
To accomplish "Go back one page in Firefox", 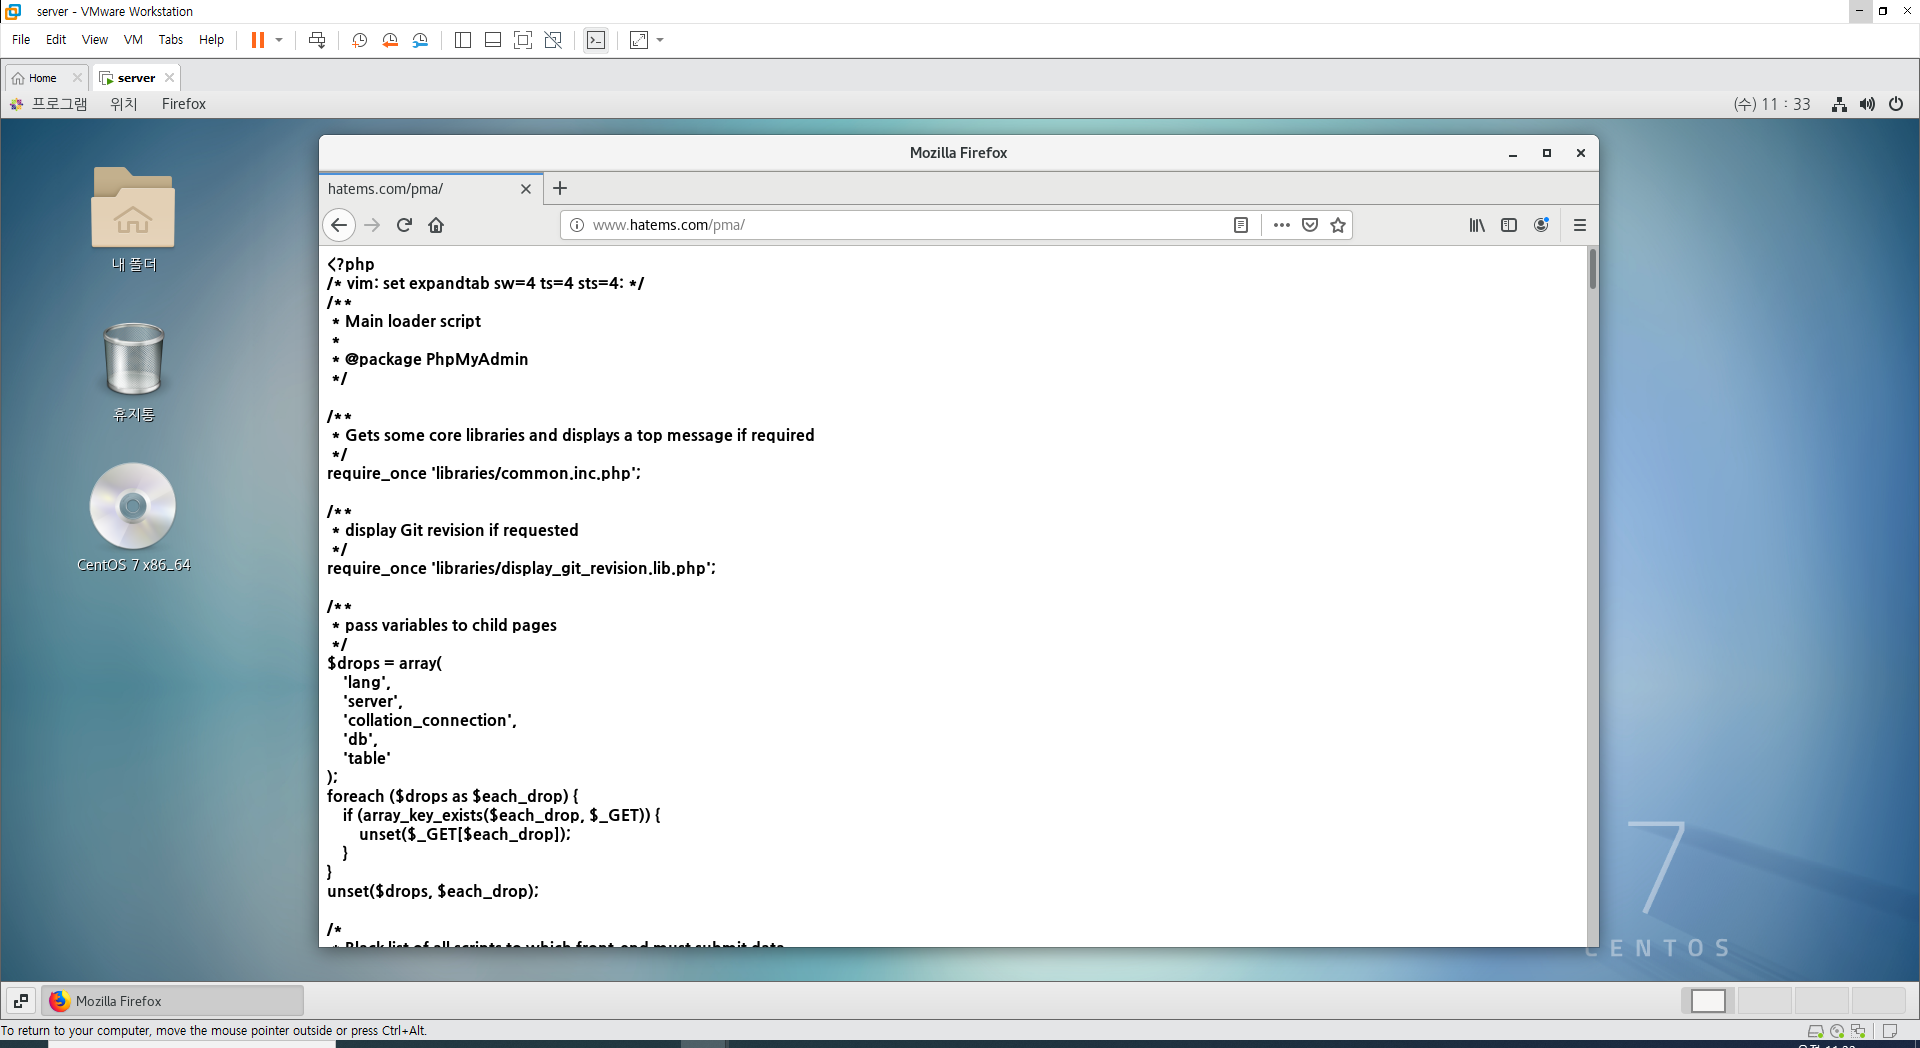I will 339,225.
